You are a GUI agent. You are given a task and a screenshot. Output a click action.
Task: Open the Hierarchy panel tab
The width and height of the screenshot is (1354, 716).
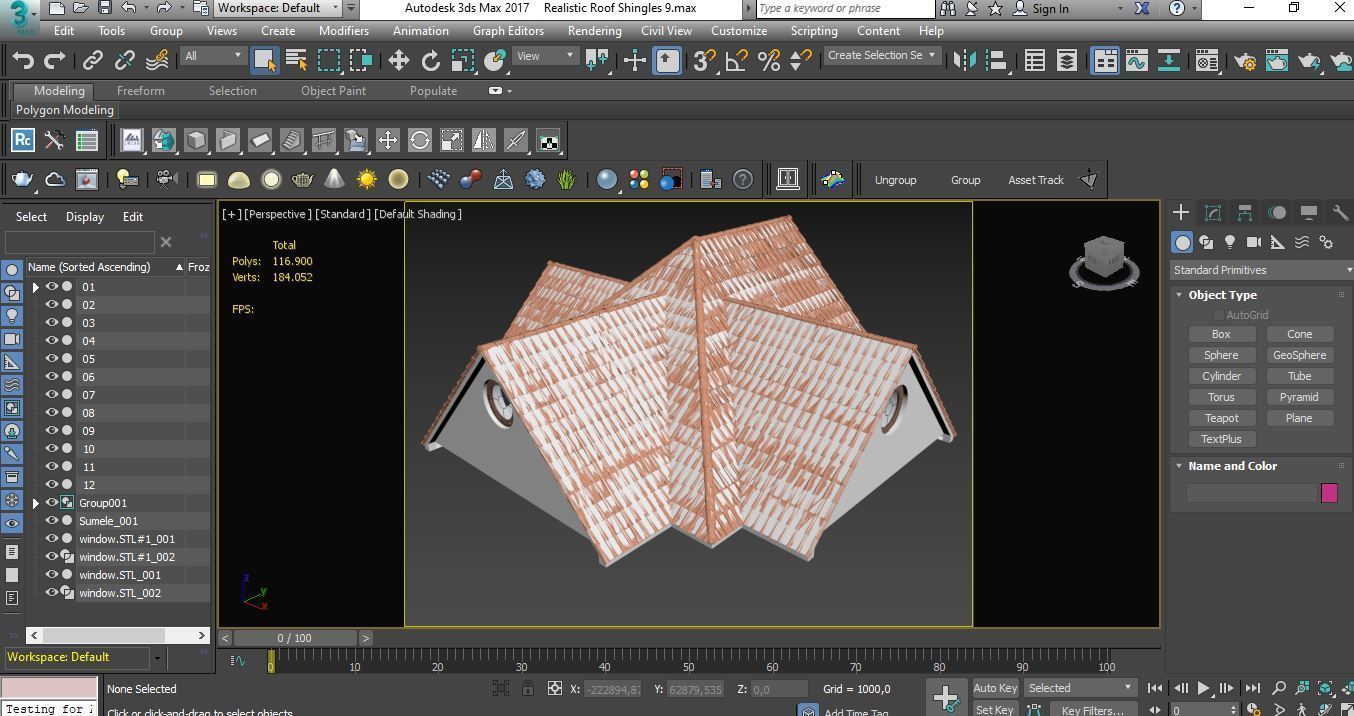click(x=1245, y=212)
